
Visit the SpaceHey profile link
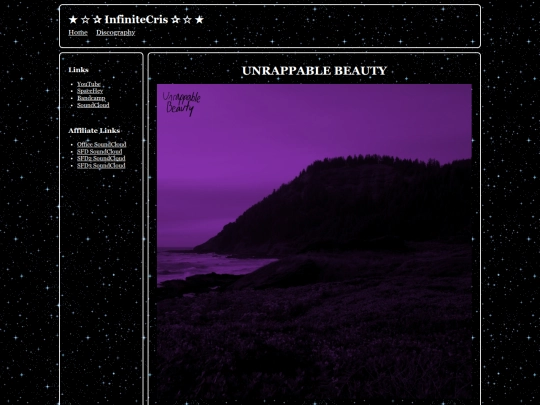[90, 91]
